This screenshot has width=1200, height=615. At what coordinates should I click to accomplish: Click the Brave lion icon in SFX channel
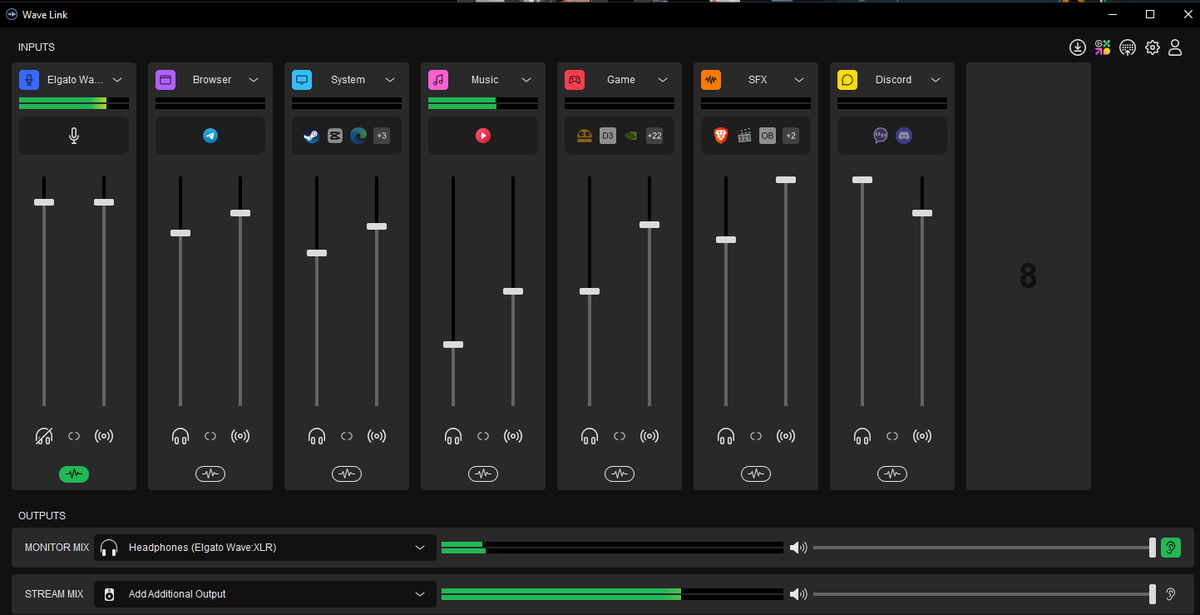click(720, 135)
